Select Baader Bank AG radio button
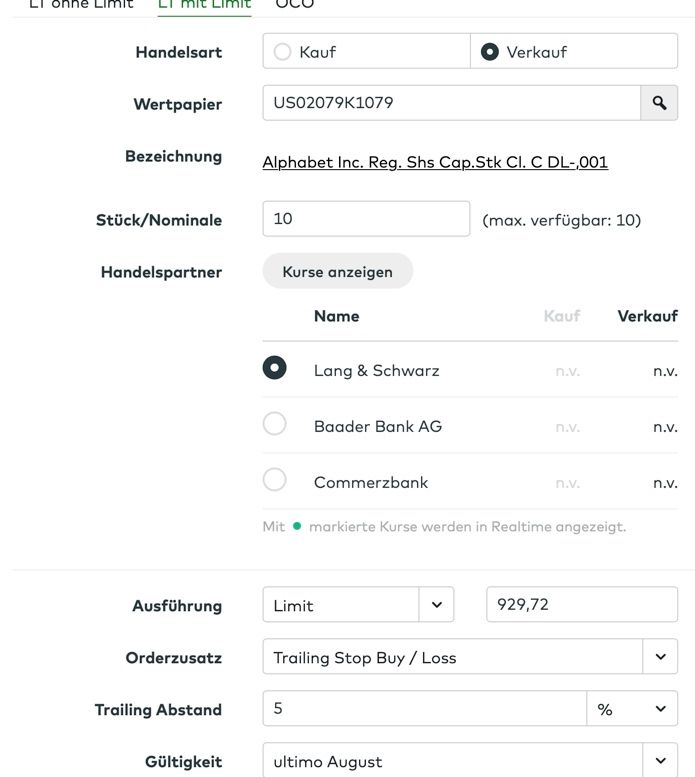The height and width of the screenshot is (777, 695). 274,424
